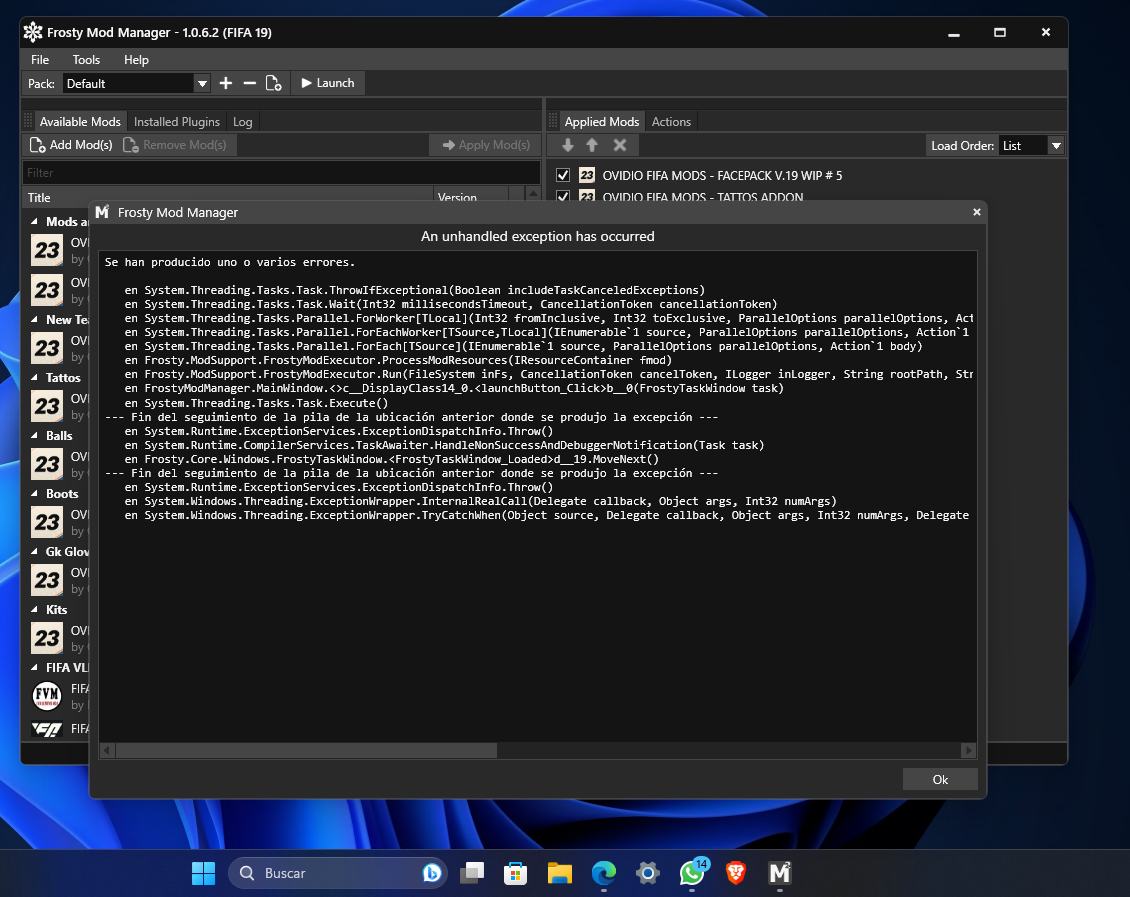
Task: Click the Launch button
Action: coord(328,83)
